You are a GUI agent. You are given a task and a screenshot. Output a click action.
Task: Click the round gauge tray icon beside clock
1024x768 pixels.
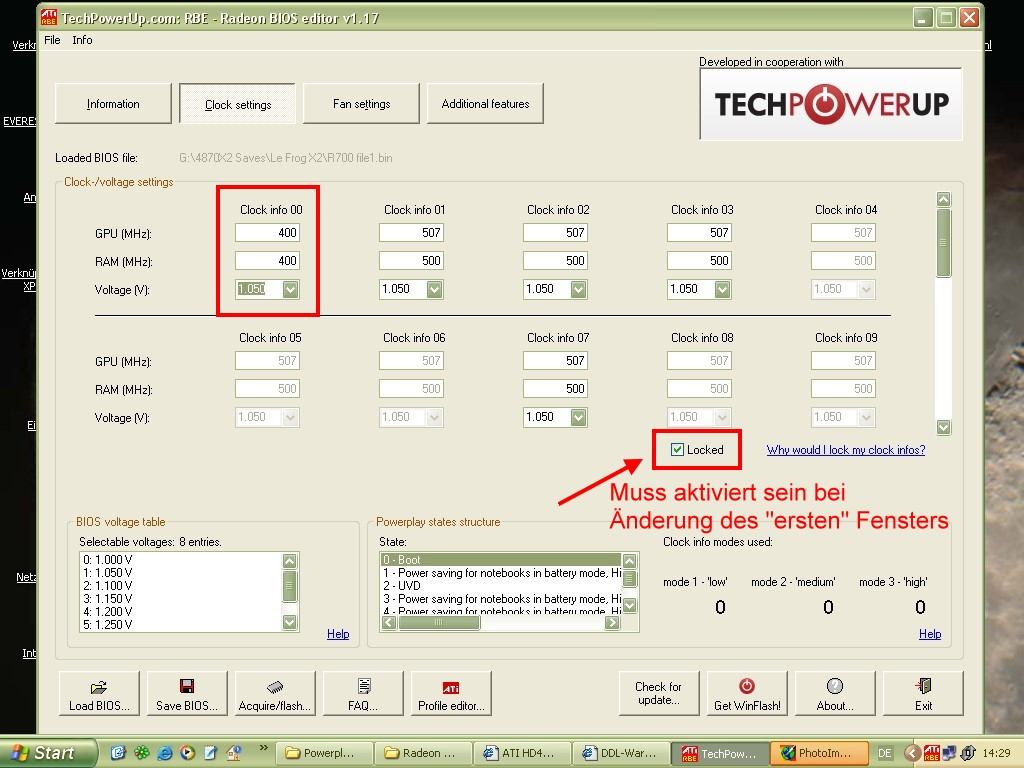[968, 753]
